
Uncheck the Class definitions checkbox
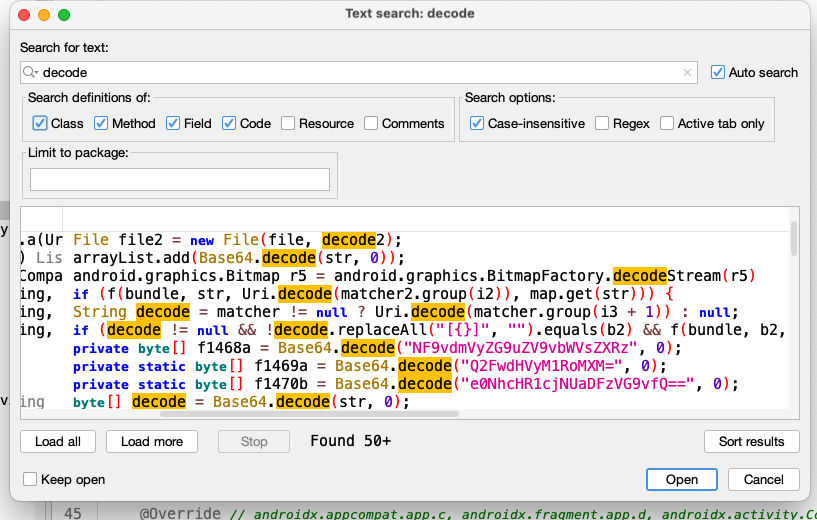[40, 123]
